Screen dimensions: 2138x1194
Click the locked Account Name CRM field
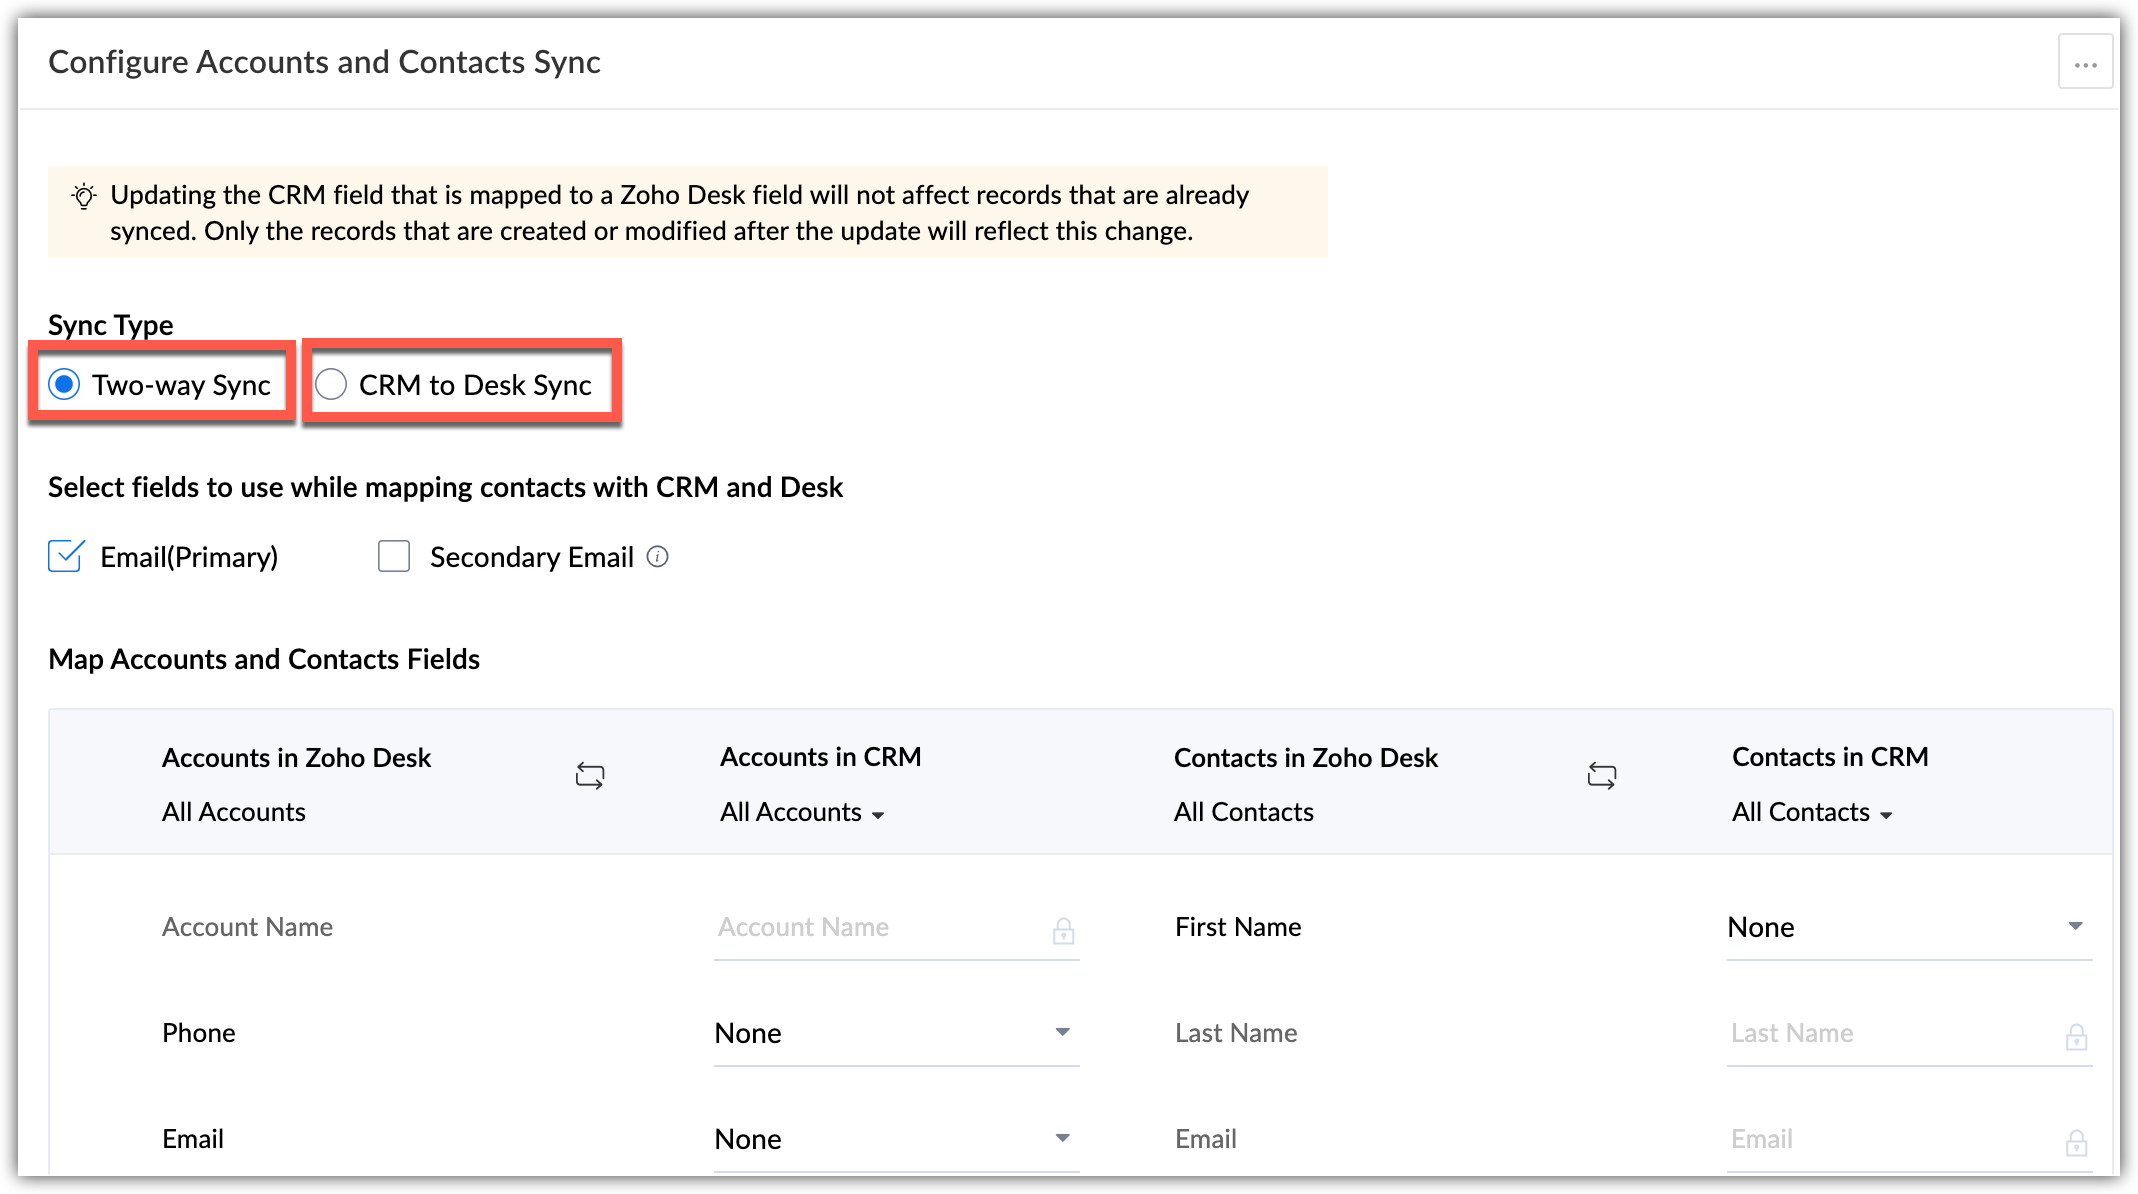(x=896, y=927)
